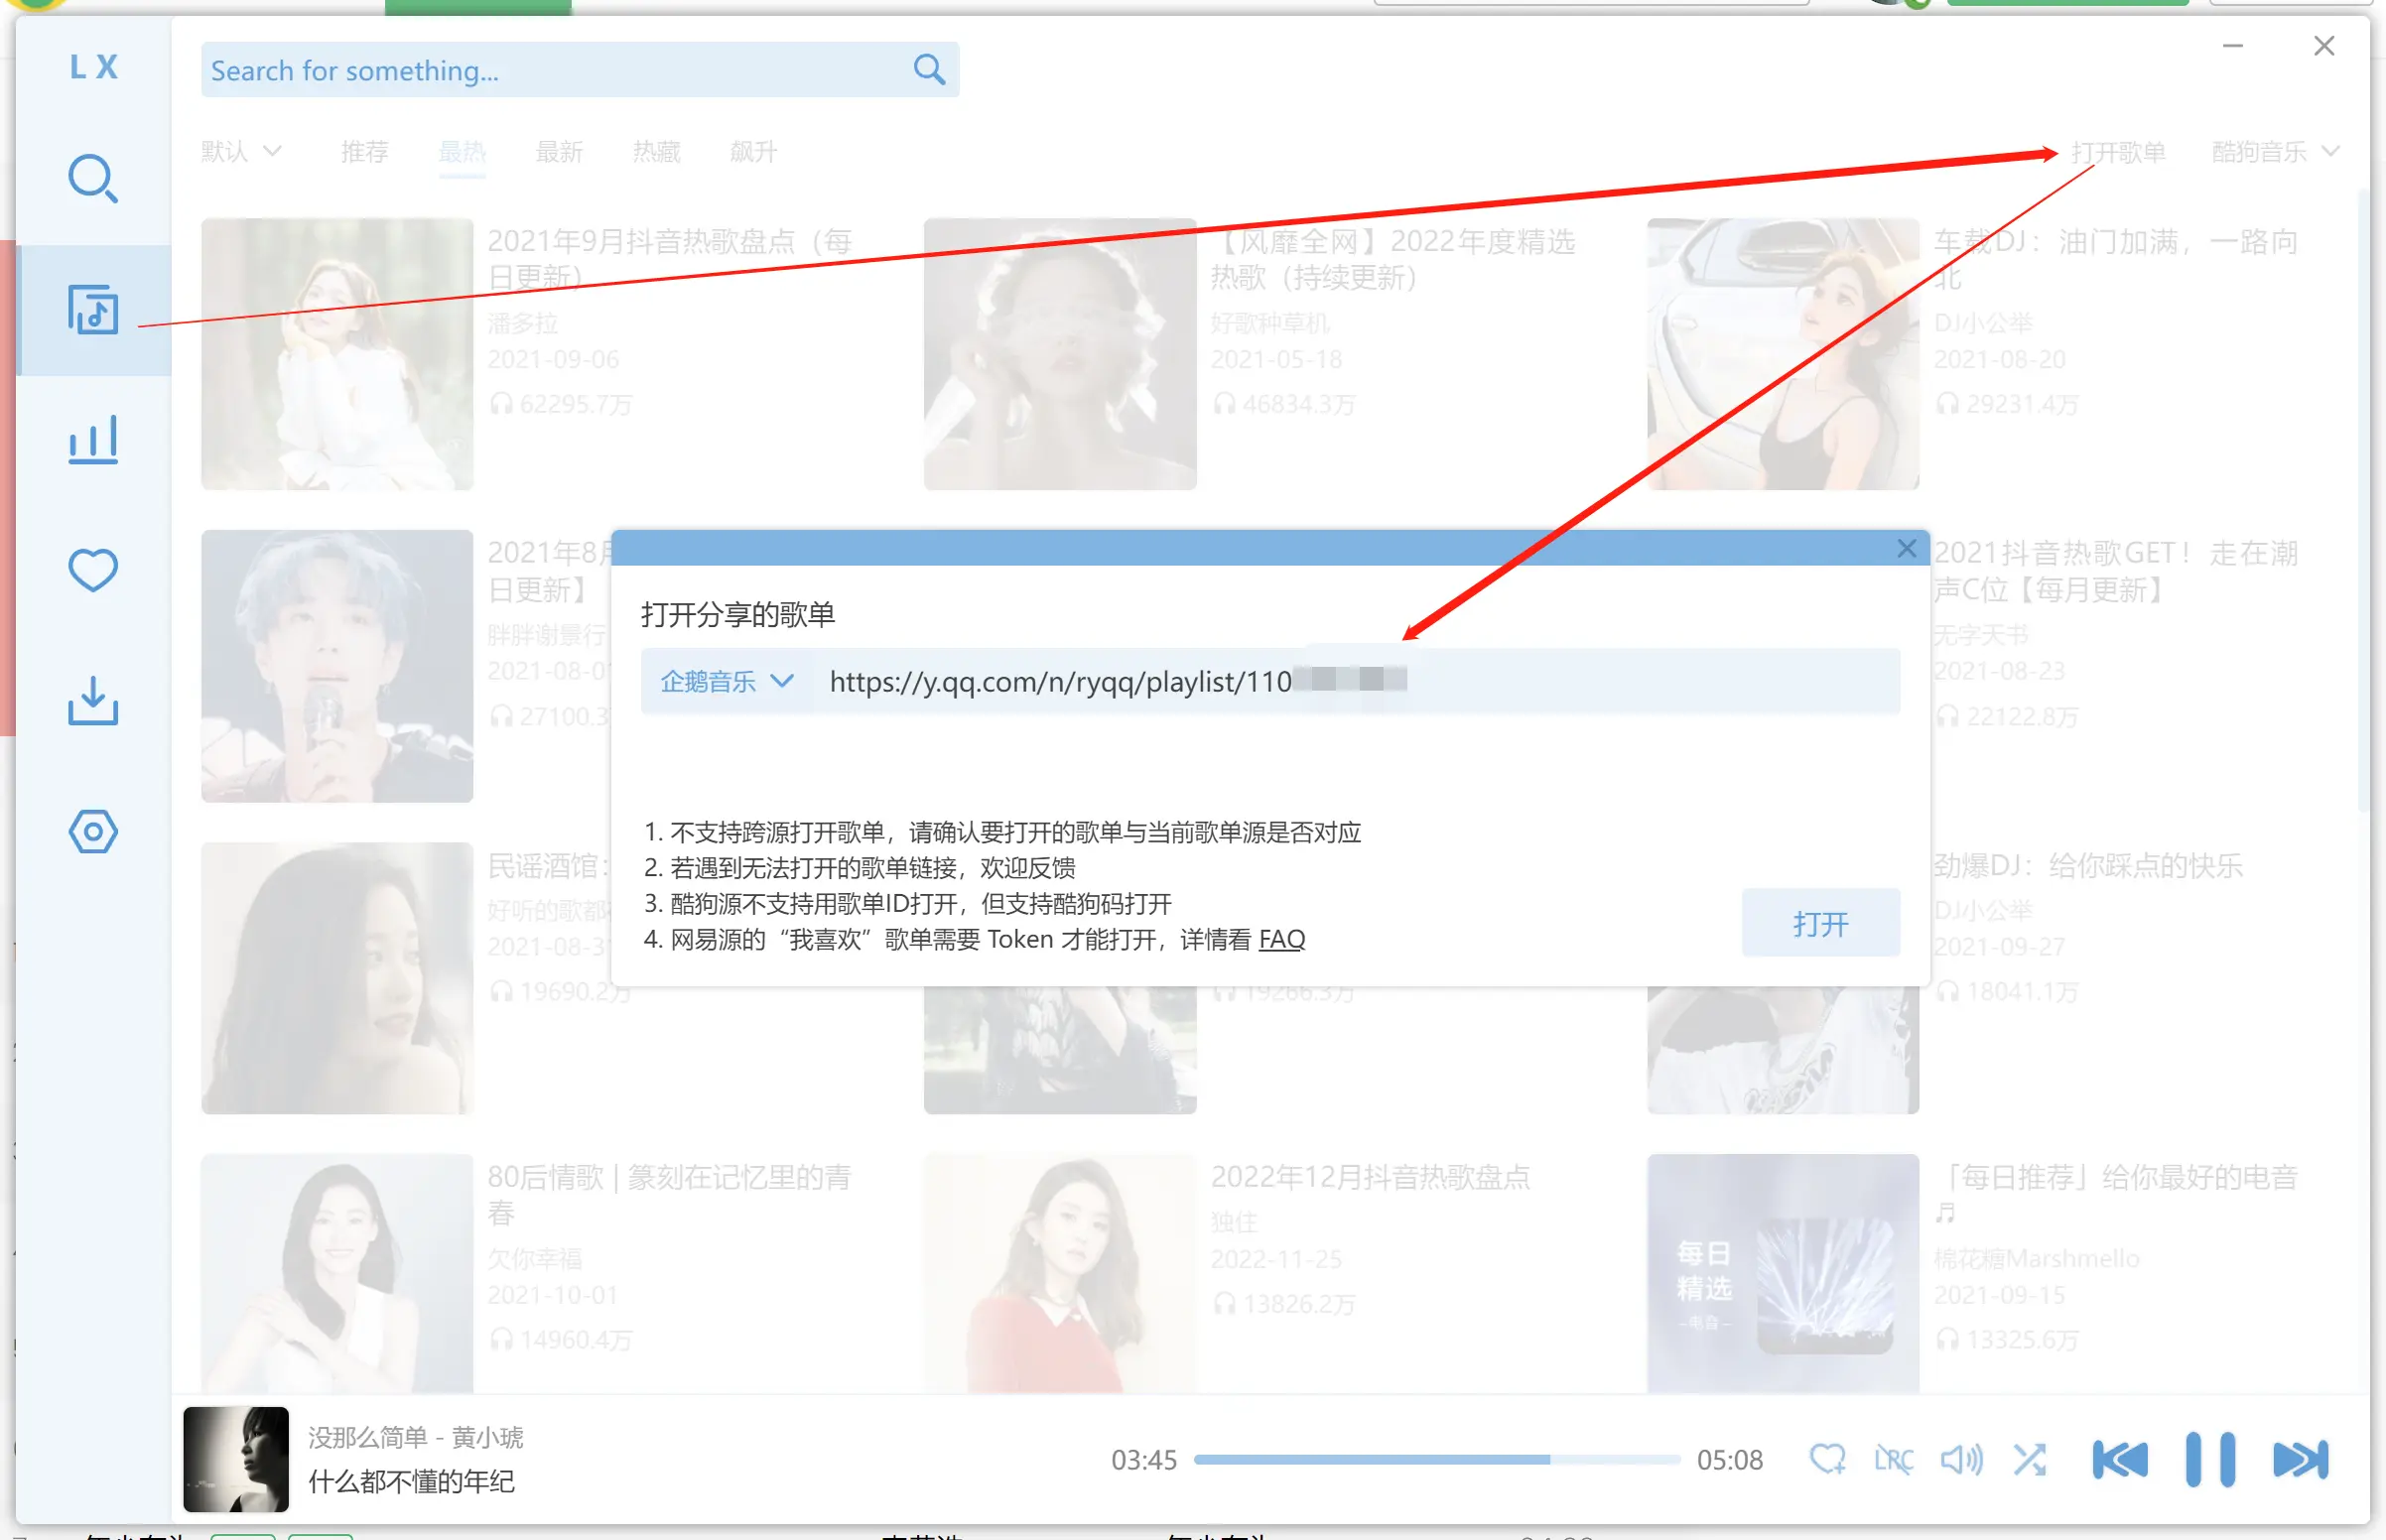Click the 没那么简单 - 黄小琥 song title
2386x1540 pixels.
tap(415, 1437)
